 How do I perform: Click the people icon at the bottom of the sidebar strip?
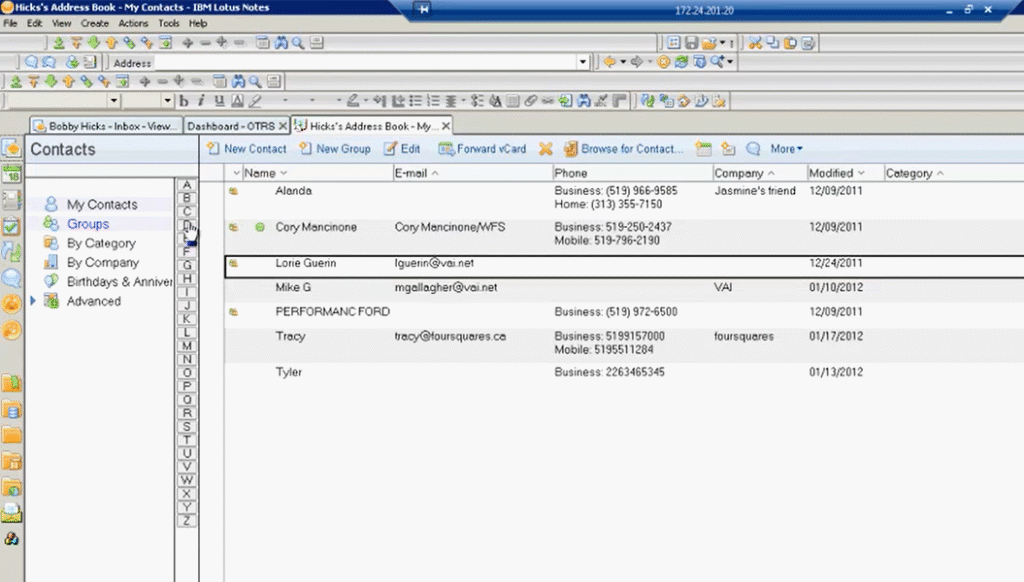pos(12,539)
